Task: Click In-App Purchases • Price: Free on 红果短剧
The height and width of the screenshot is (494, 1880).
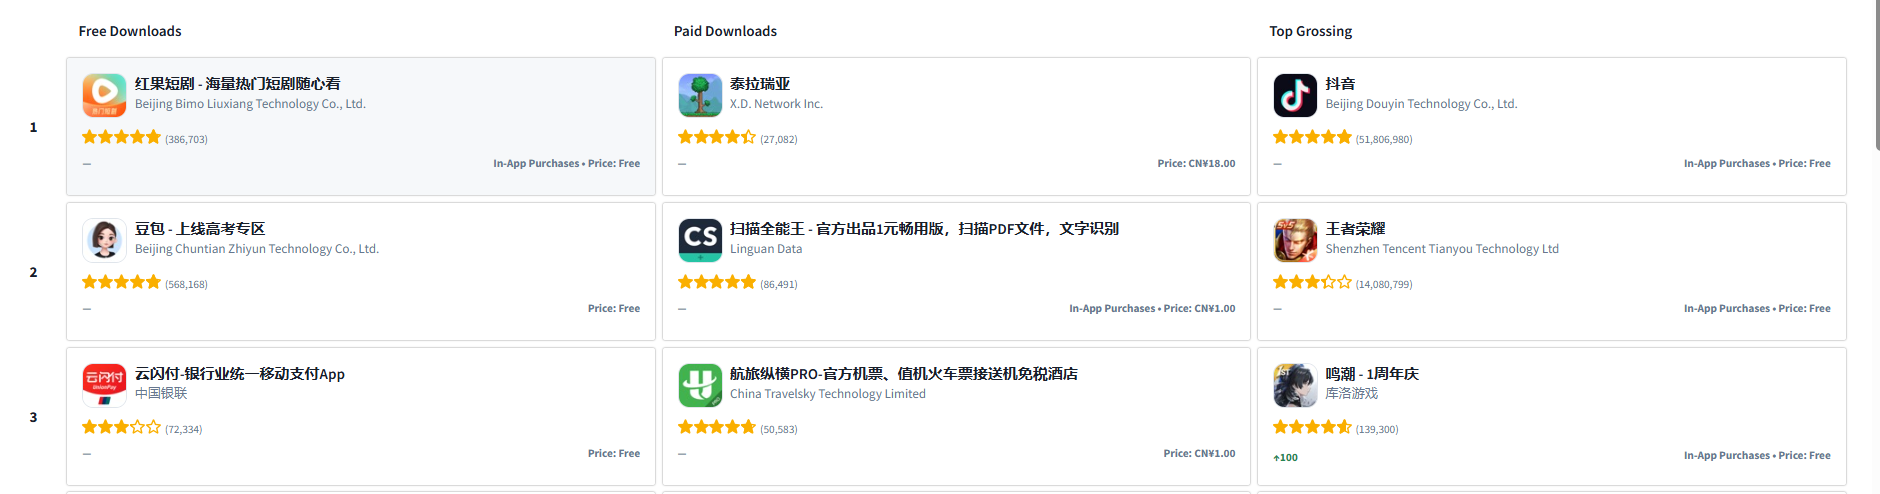Action: 566,164
